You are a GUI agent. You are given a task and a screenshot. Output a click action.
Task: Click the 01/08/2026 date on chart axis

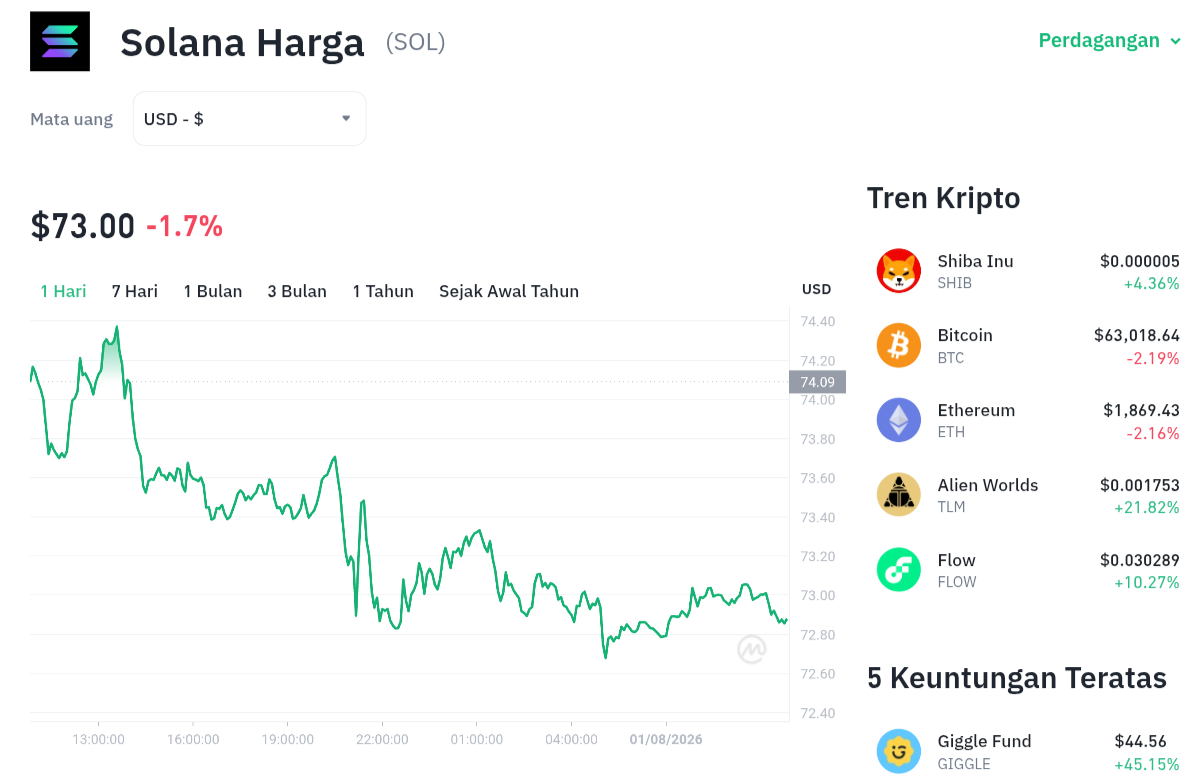coord(666,740)
